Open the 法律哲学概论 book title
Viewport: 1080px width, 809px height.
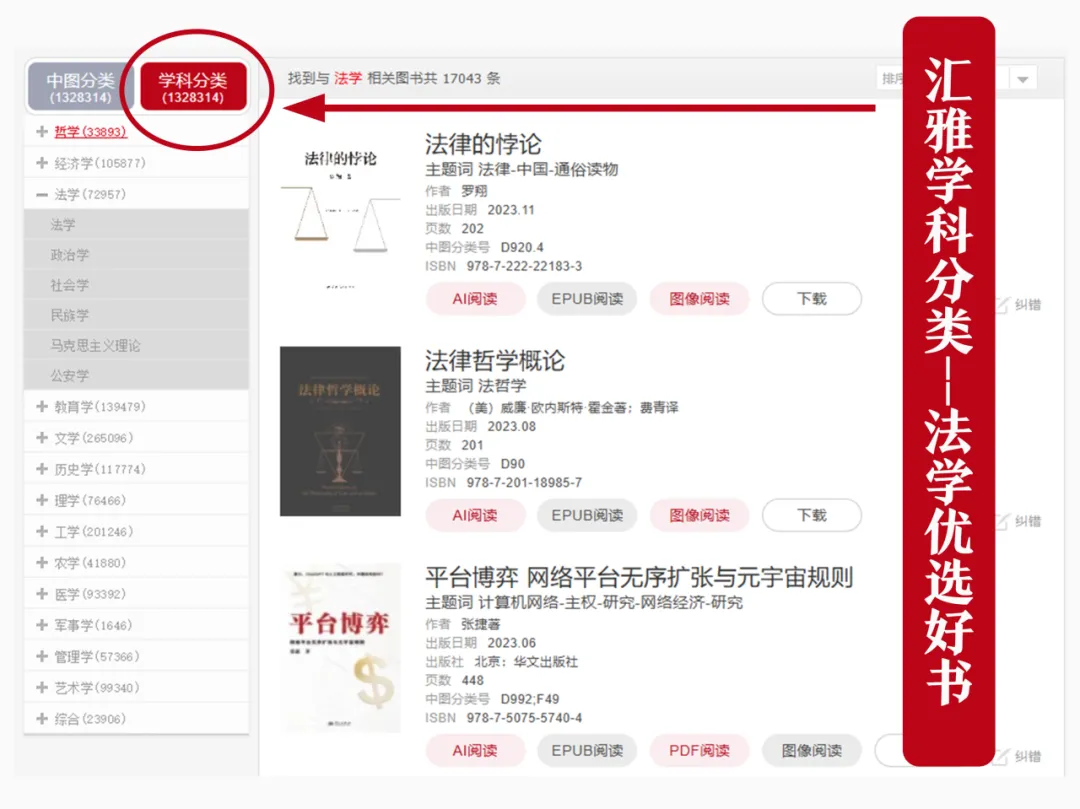click(x=495, y=361)
